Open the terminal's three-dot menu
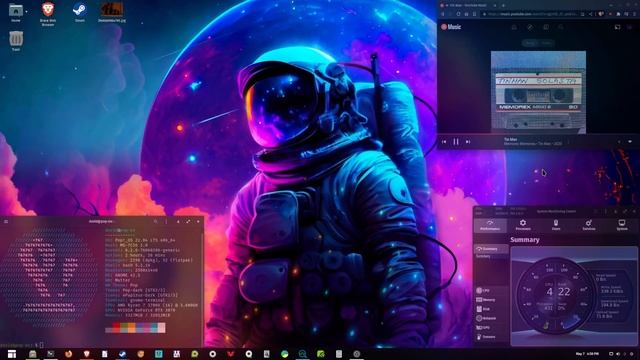This screenshot has width=640, height=360. click(166, 222)
